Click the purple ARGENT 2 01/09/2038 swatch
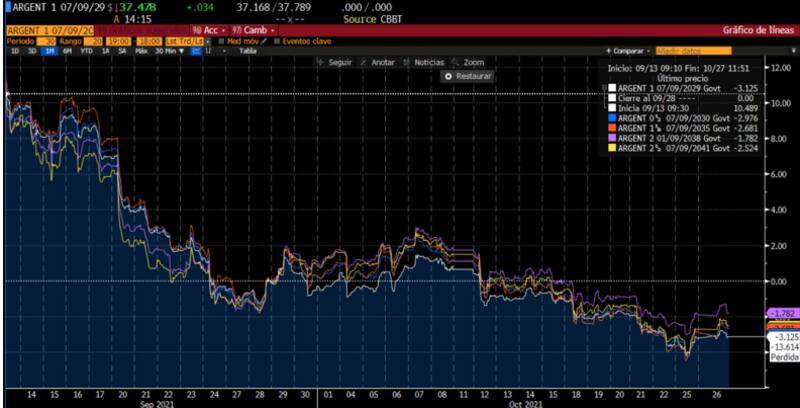Image resolution: width=800 pixels, height=408 pixels. 611,138
